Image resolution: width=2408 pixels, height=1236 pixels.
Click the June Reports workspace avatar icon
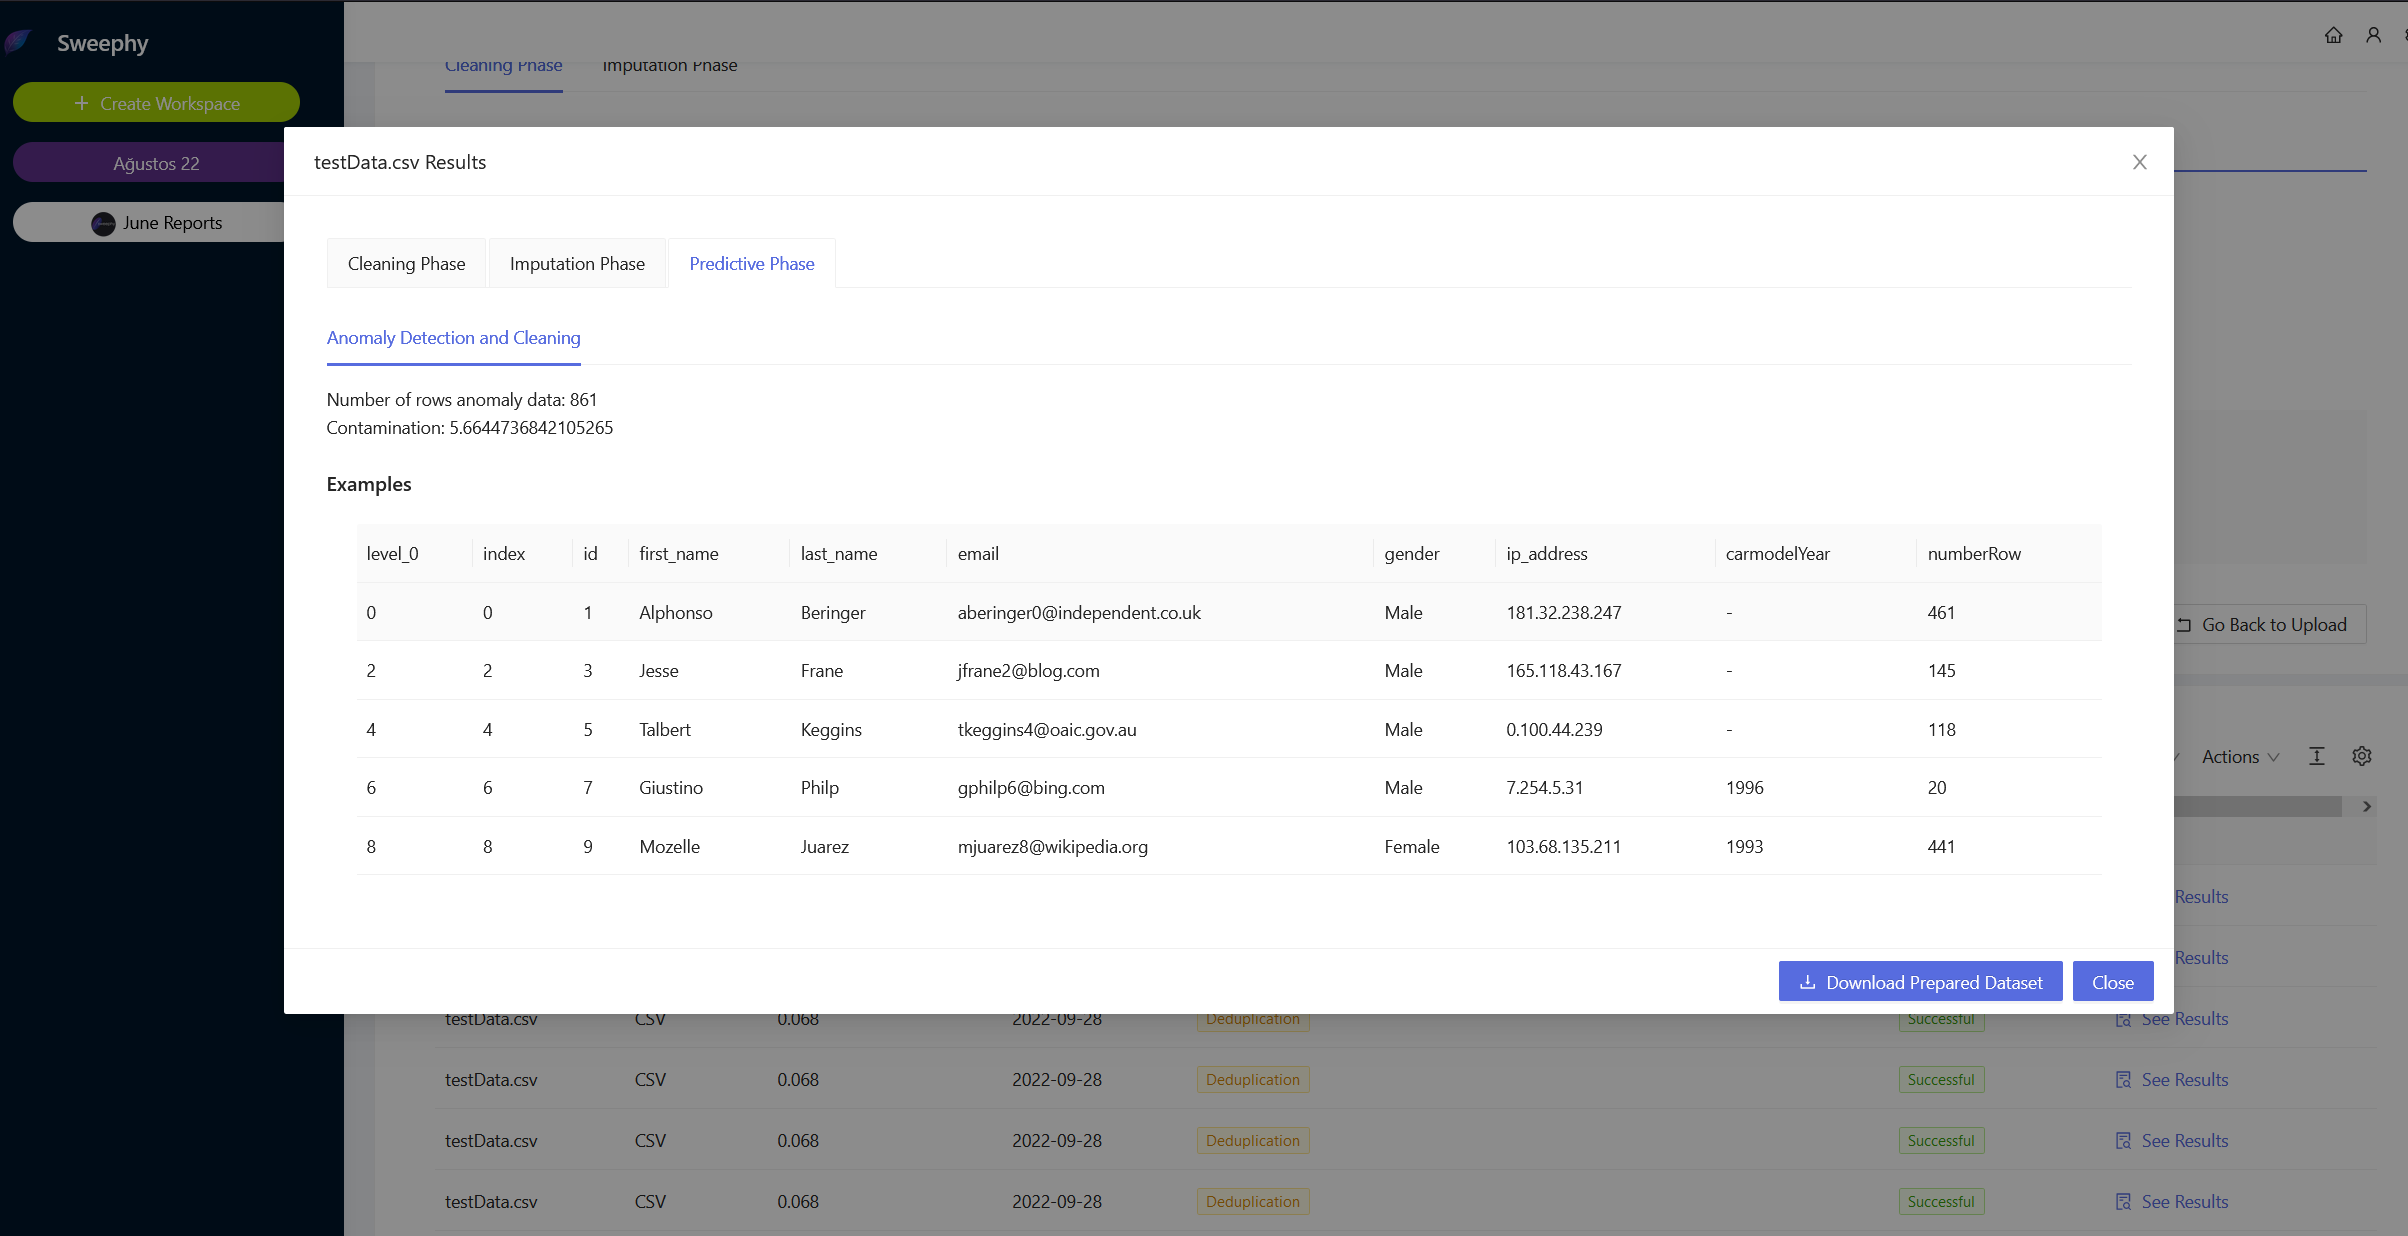[103, 223]
